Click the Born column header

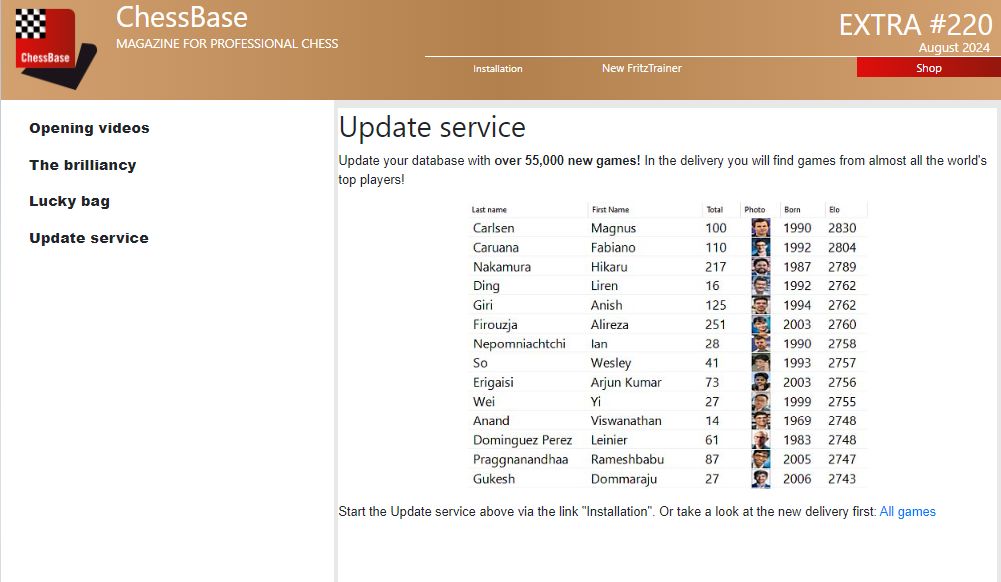(792, 209)
